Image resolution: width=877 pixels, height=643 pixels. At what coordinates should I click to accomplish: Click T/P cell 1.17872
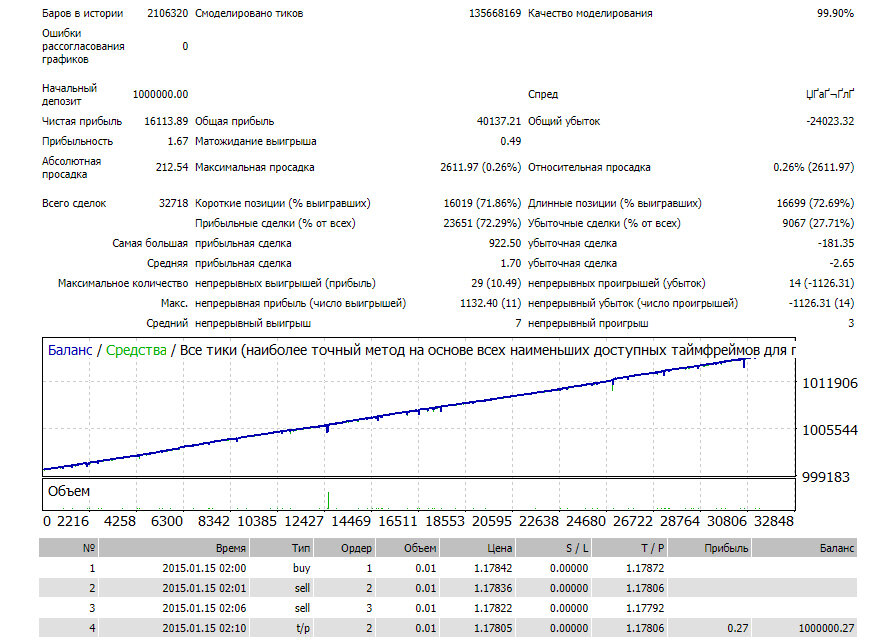[645, 568]
